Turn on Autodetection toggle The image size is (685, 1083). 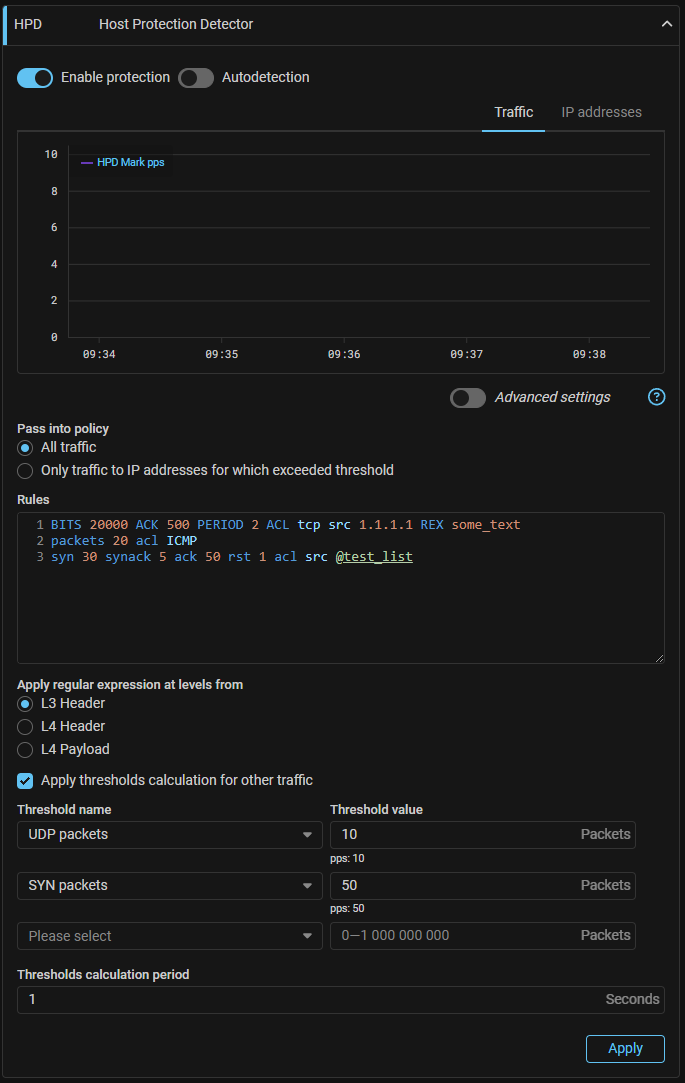(x=196, y=78)
